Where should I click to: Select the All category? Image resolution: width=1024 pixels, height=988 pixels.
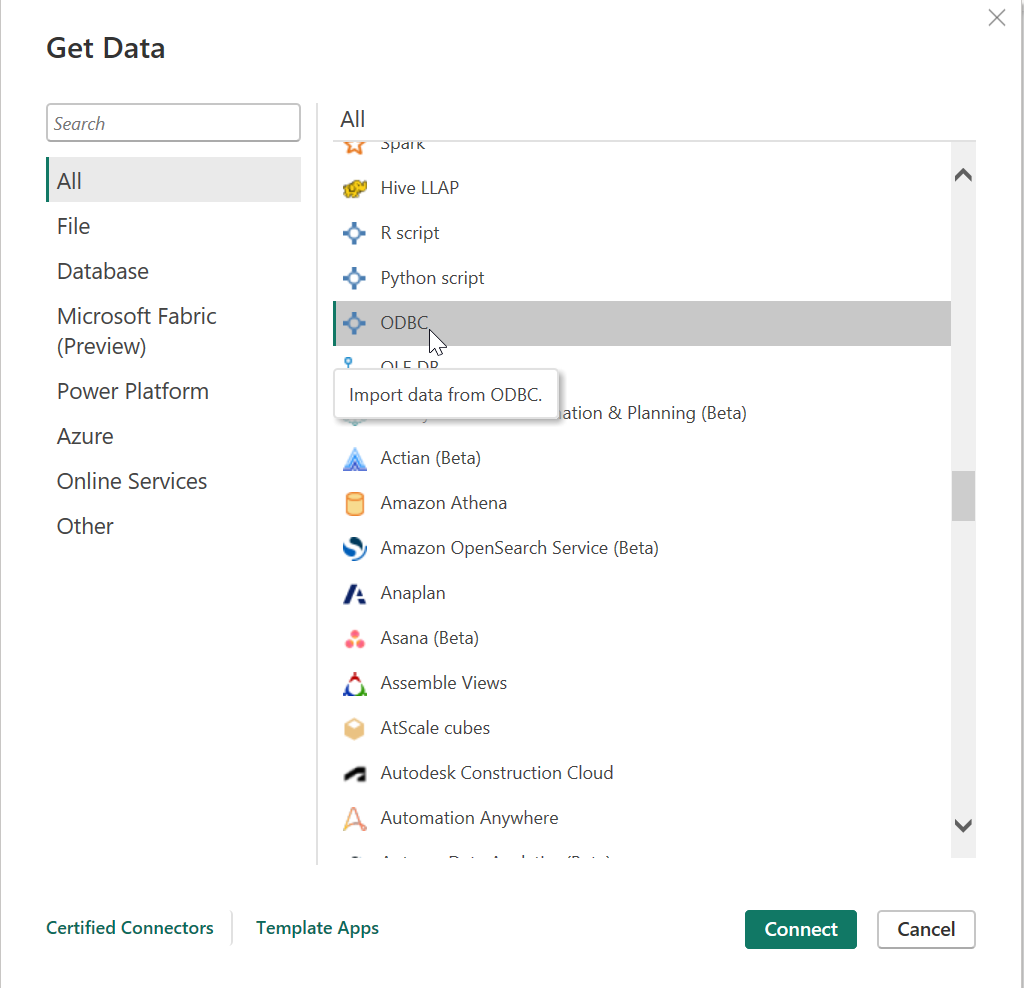174,181
